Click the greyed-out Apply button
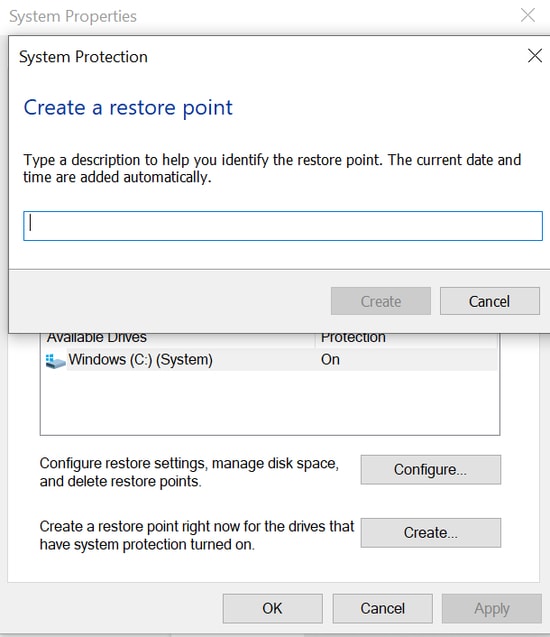The image size is (550, 637). pyautogui.click(x=492, y=608)
